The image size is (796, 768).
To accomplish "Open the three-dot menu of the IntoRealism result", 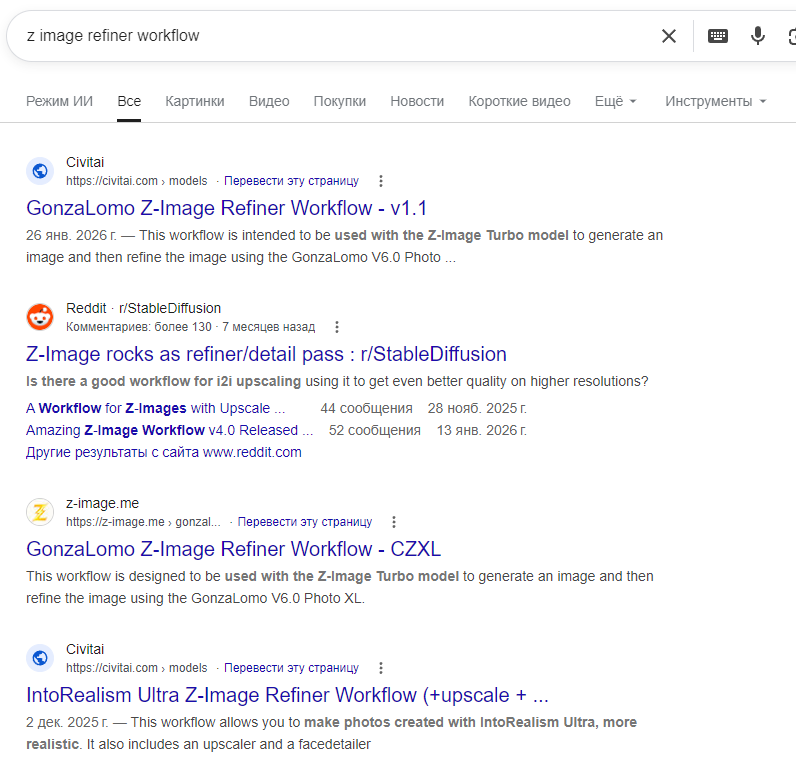I will (x=381, y=668).
